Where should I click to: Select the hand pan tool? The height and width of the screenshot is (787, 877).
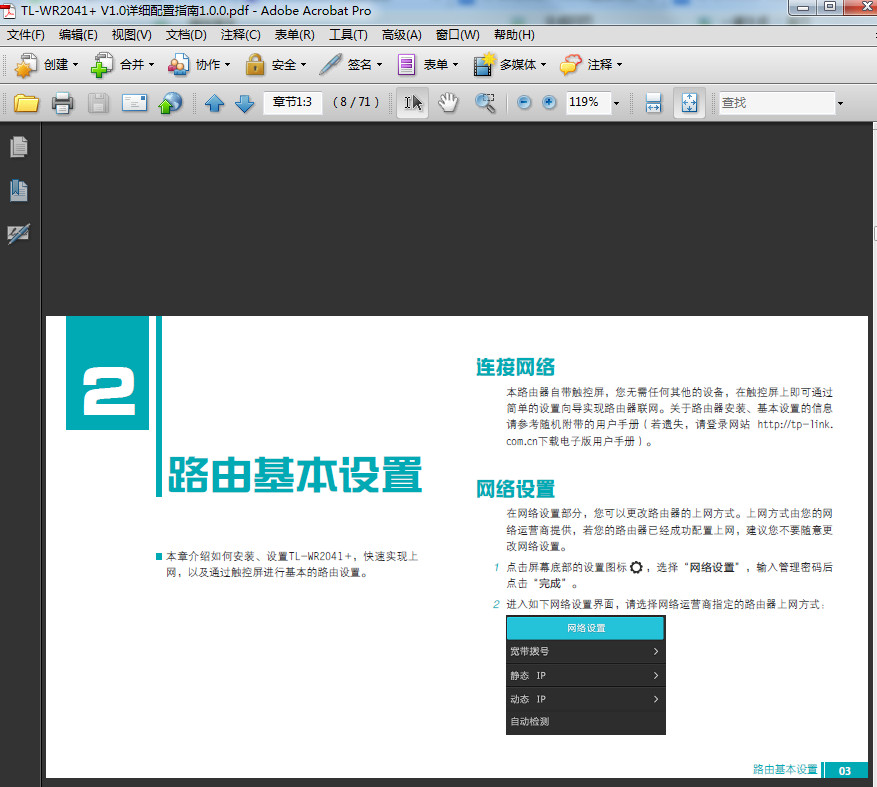[448, 102]
